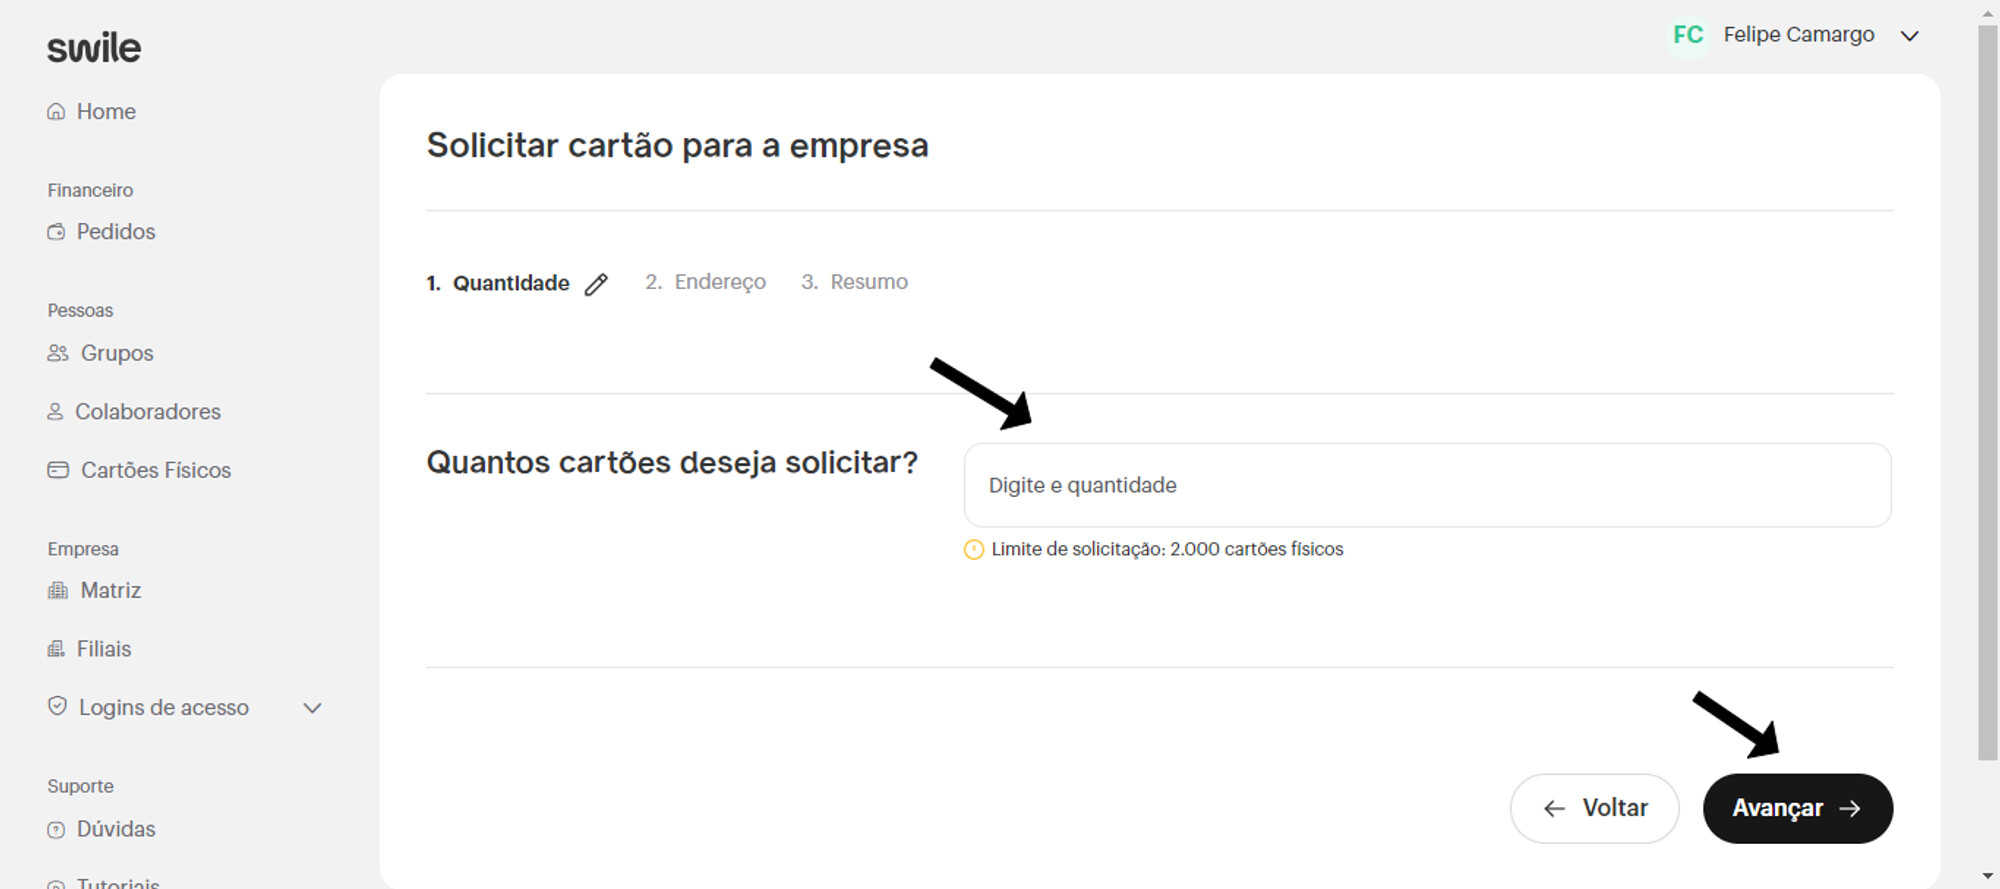Viewport: 2000px width, 889px height.
Task: Click the Colaboradores person icon
Action: pyautogui.click(x=55, y=412)
